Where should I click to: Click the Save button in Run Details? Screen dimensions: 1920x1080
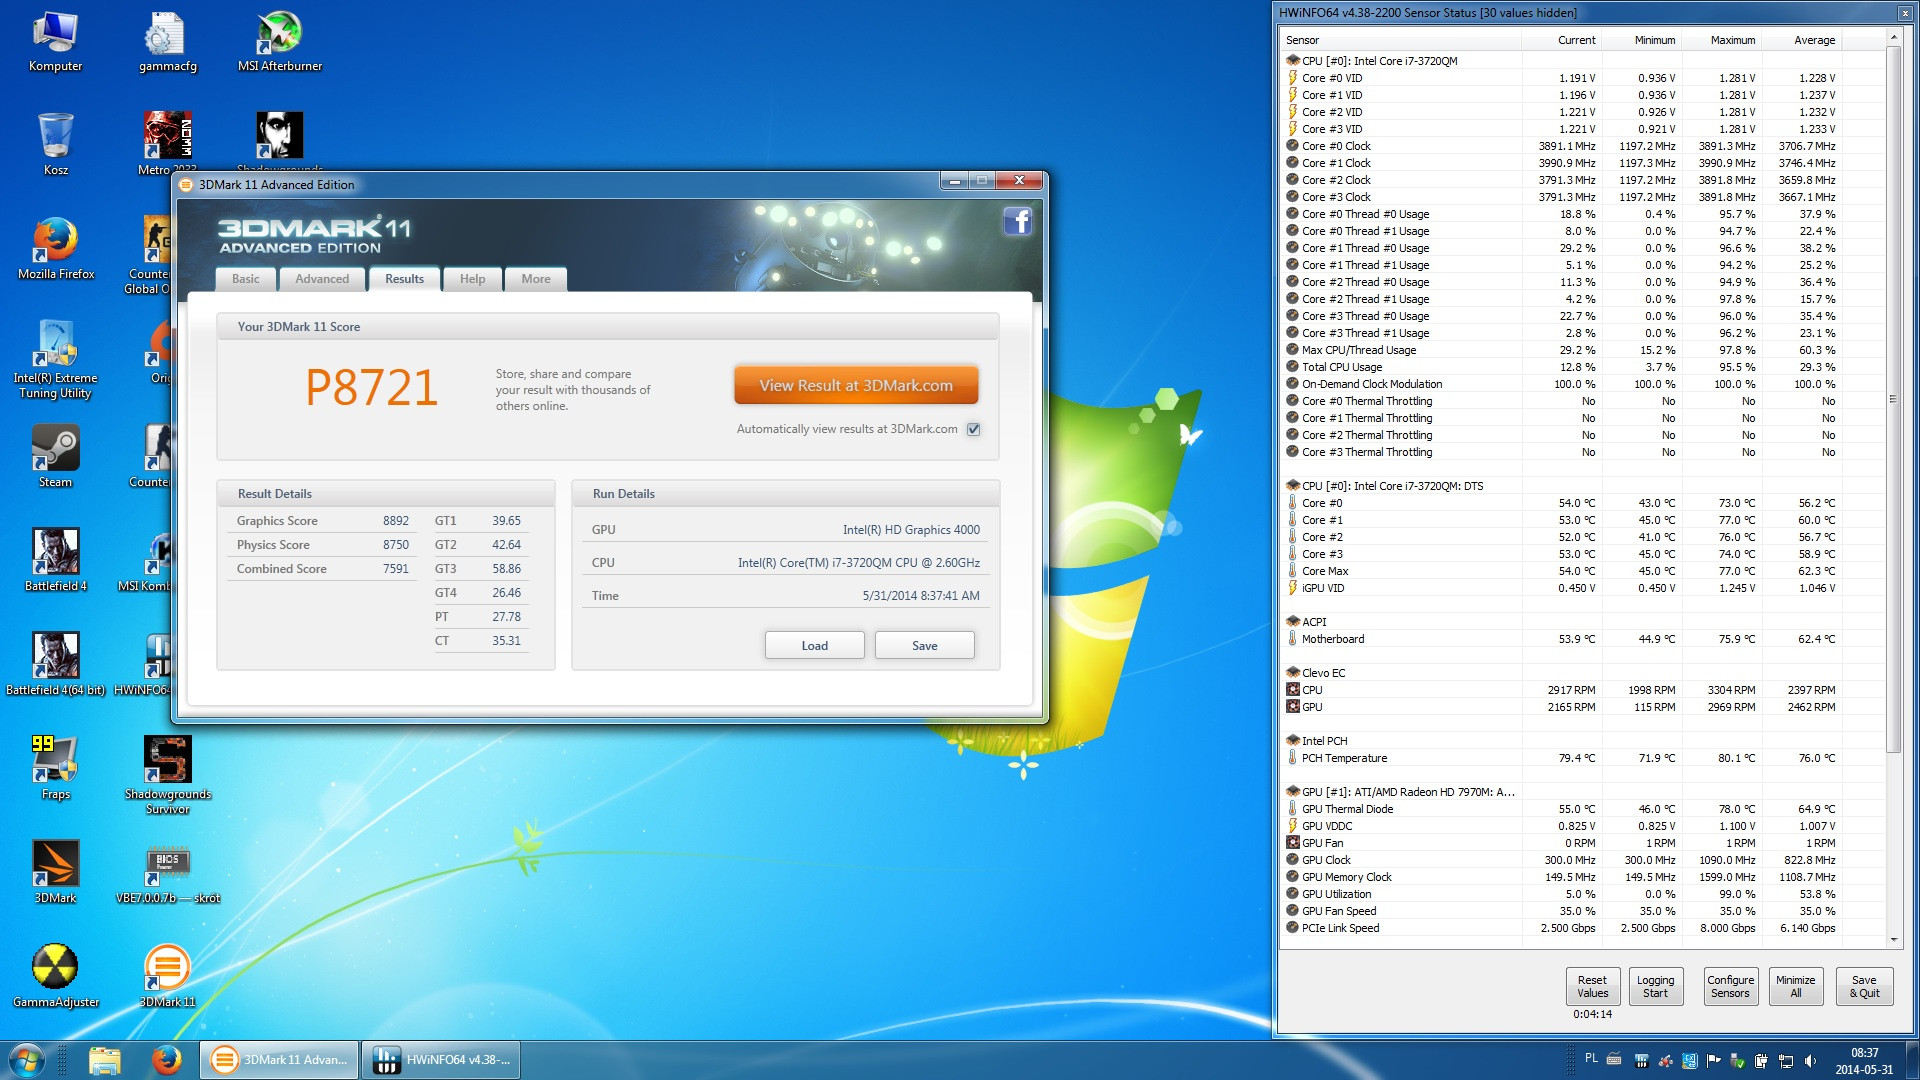coord(924,645)
